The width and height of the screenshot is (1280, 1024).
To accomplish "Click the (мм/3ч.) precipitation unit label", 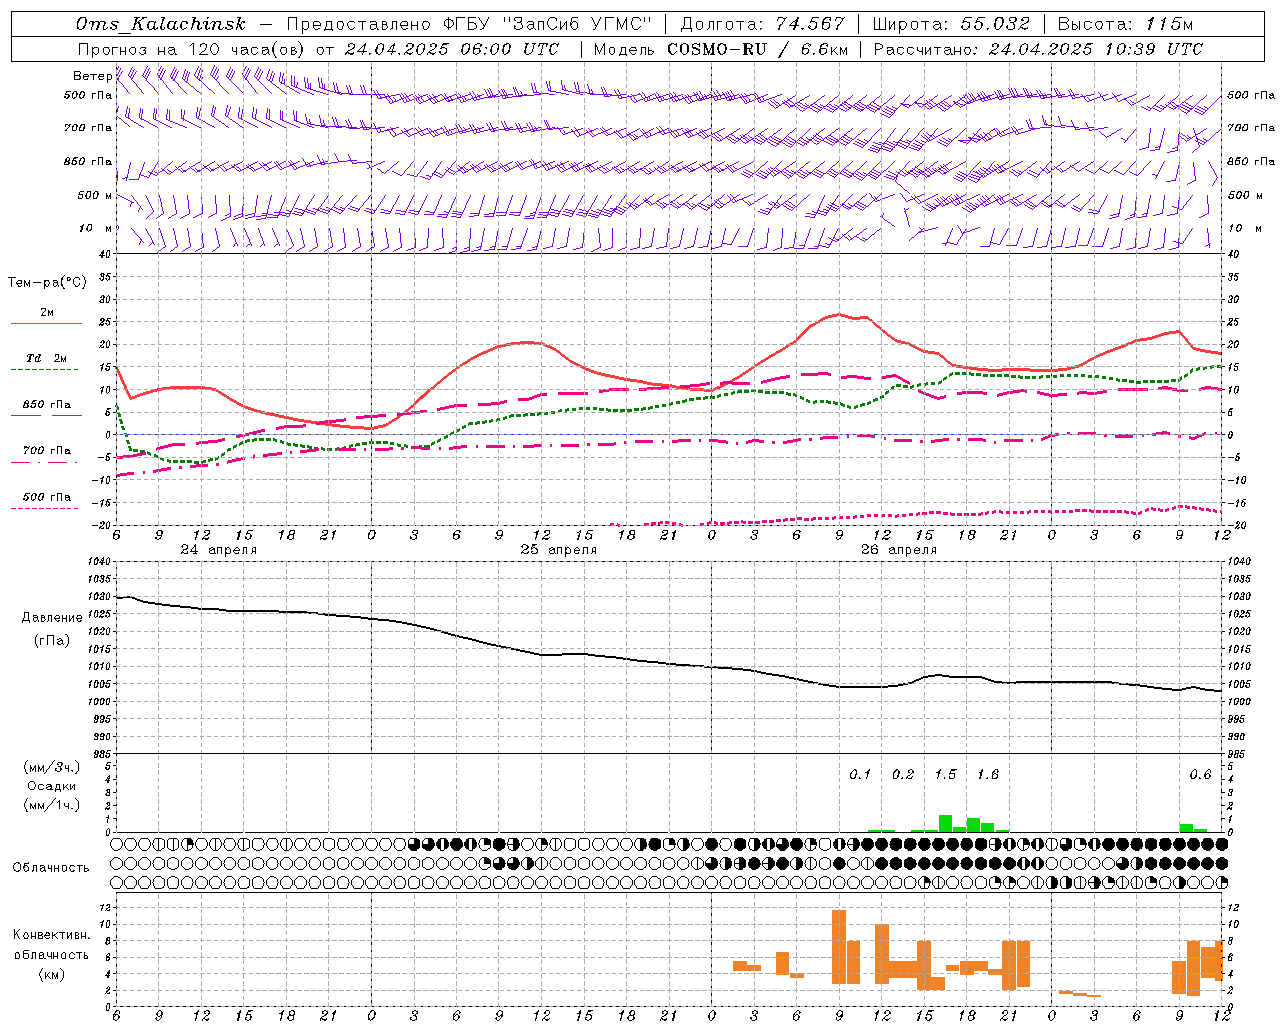I will [51, 767].
